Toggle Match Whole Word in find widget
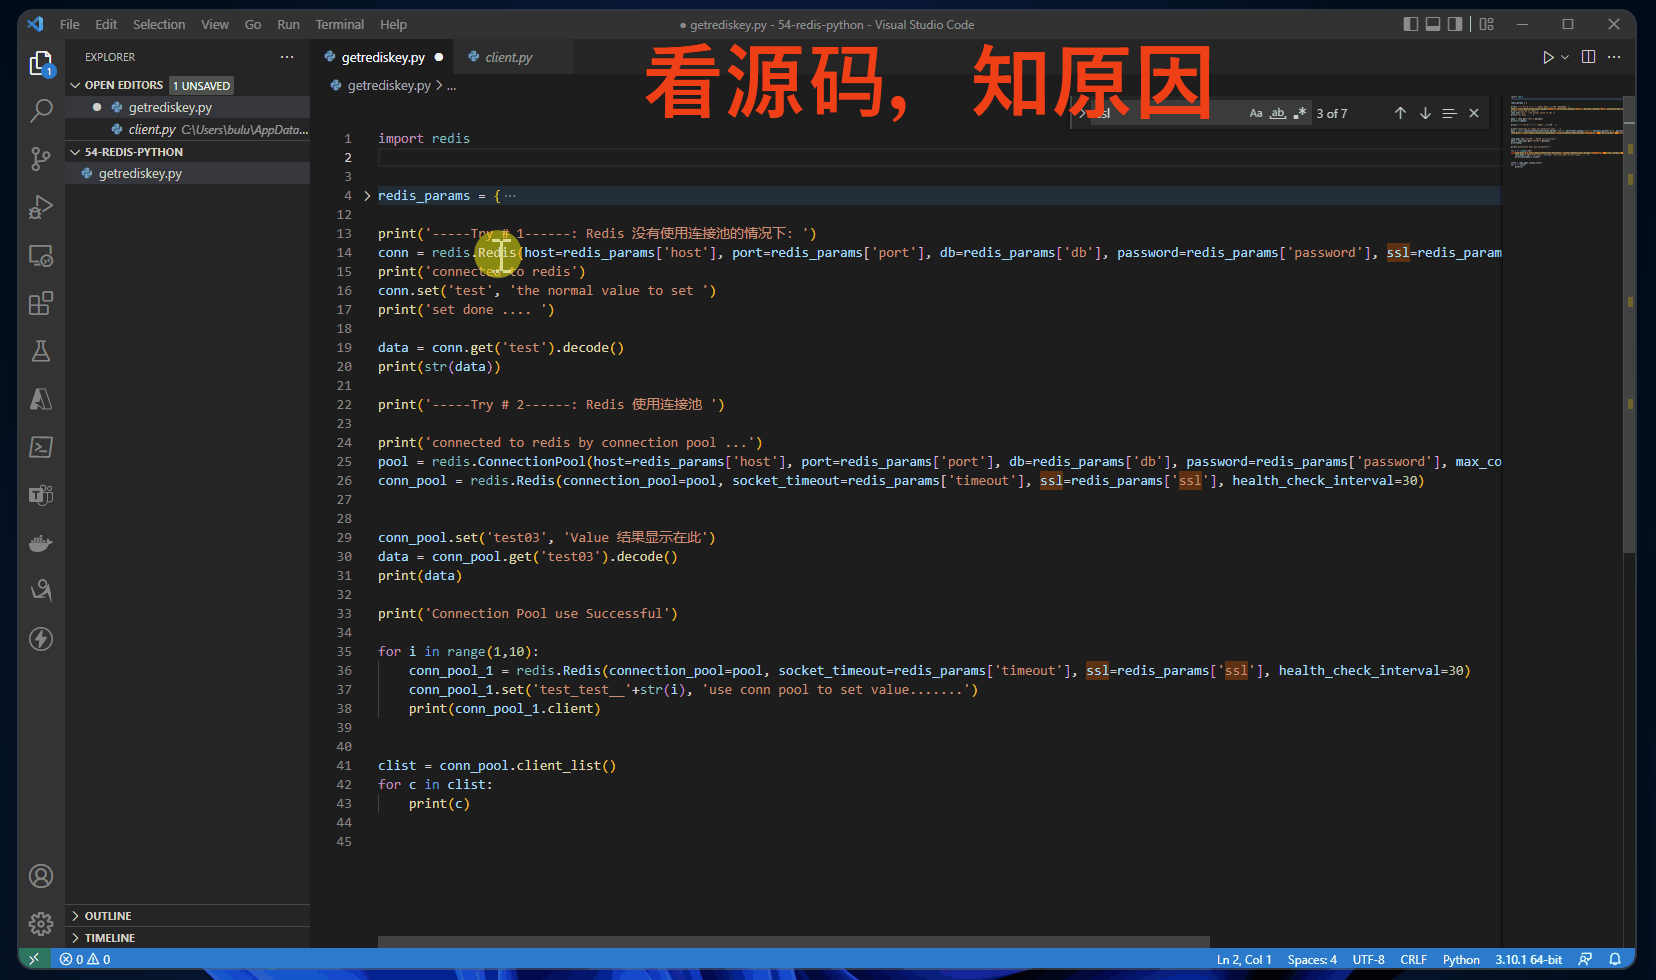1656x980 pixels. (1278, 114)
